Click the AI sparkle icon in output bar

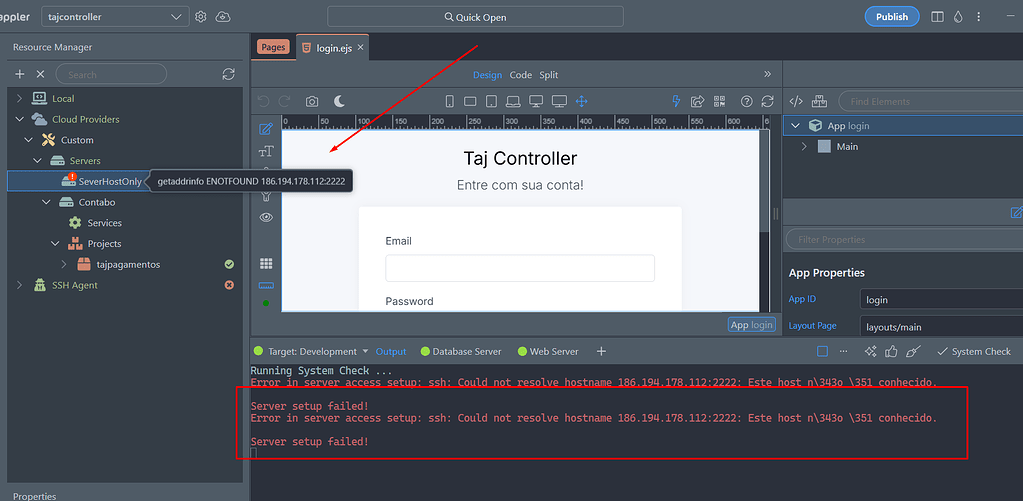click(x=870, y=352)
